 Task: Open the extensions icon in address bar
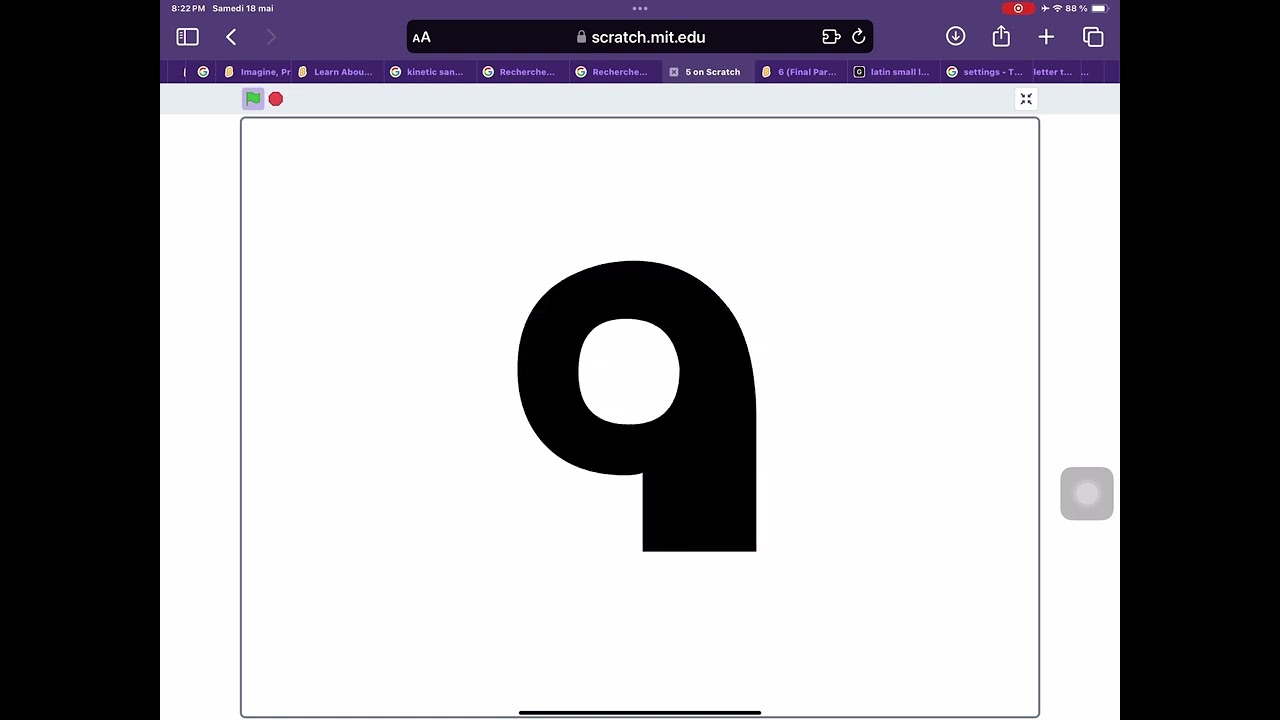click(x=831, y=37)
